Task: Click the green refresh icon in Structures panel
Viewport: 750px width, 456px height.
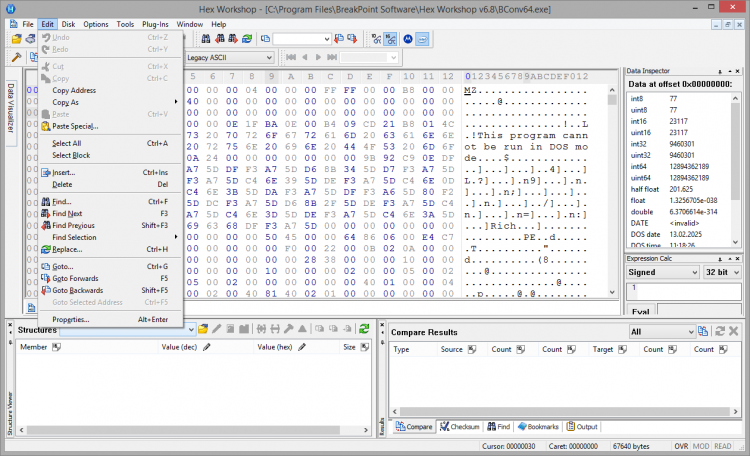Action: click(366, 329)
